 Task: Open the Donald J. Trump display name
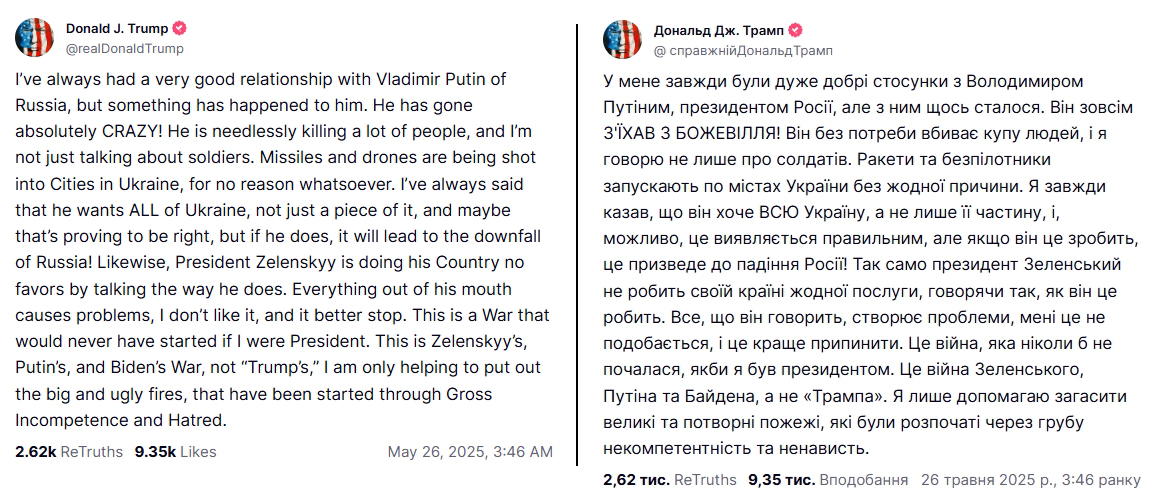pyautogui.click(x=117, y=28)
